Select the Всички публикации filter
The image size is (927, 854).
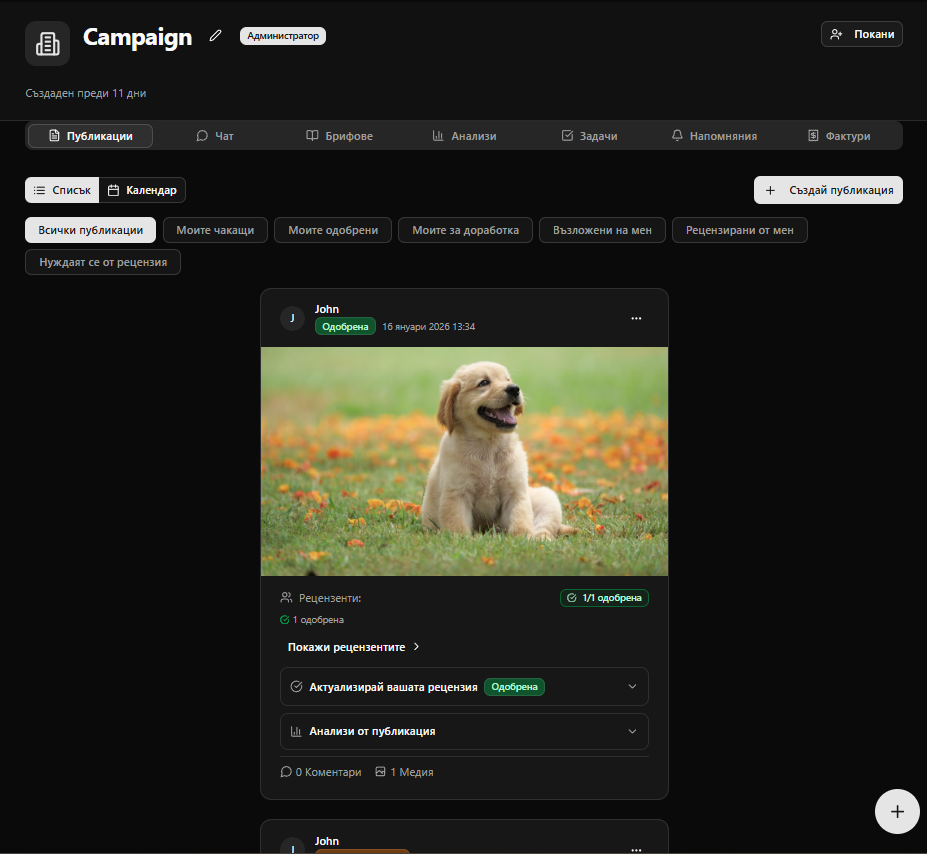tap(90, 230)
